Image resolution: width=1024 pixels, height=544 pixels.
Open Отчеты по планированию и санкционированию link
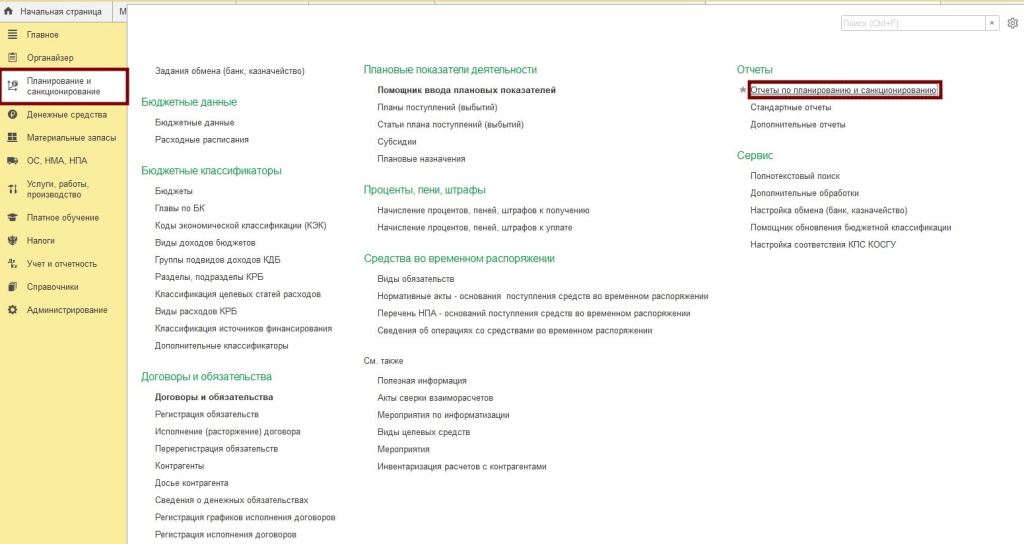(x=843, y=90)
